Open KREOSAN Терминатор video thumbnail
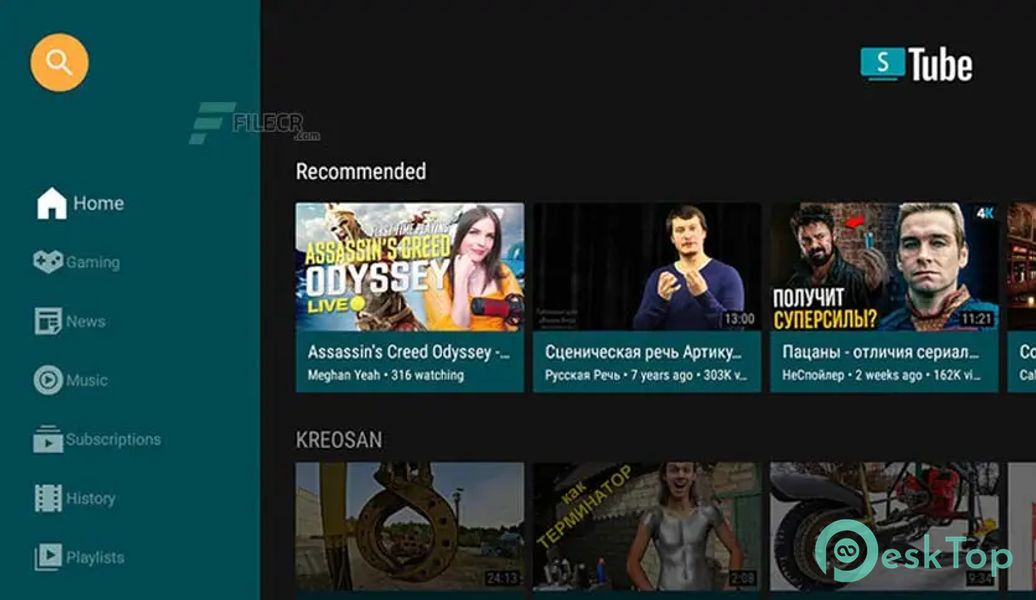Screen dimensions: 1036x600 (x=647, y=526)
